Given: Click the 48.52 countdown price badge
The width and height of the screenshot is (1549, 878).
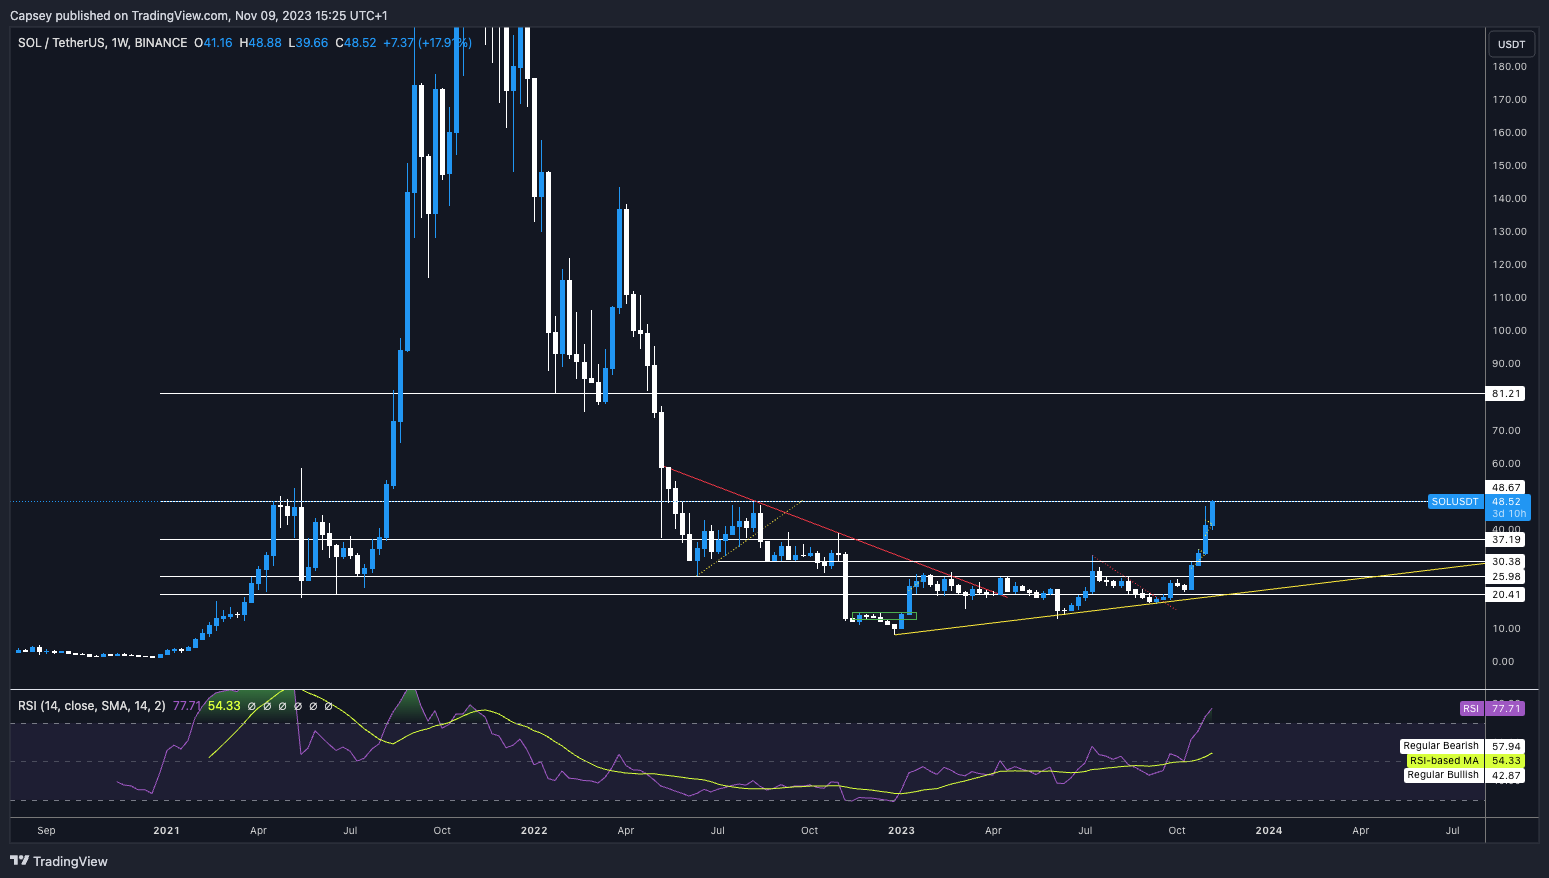Looking at the screenshot, I should tap(1504, 501).
